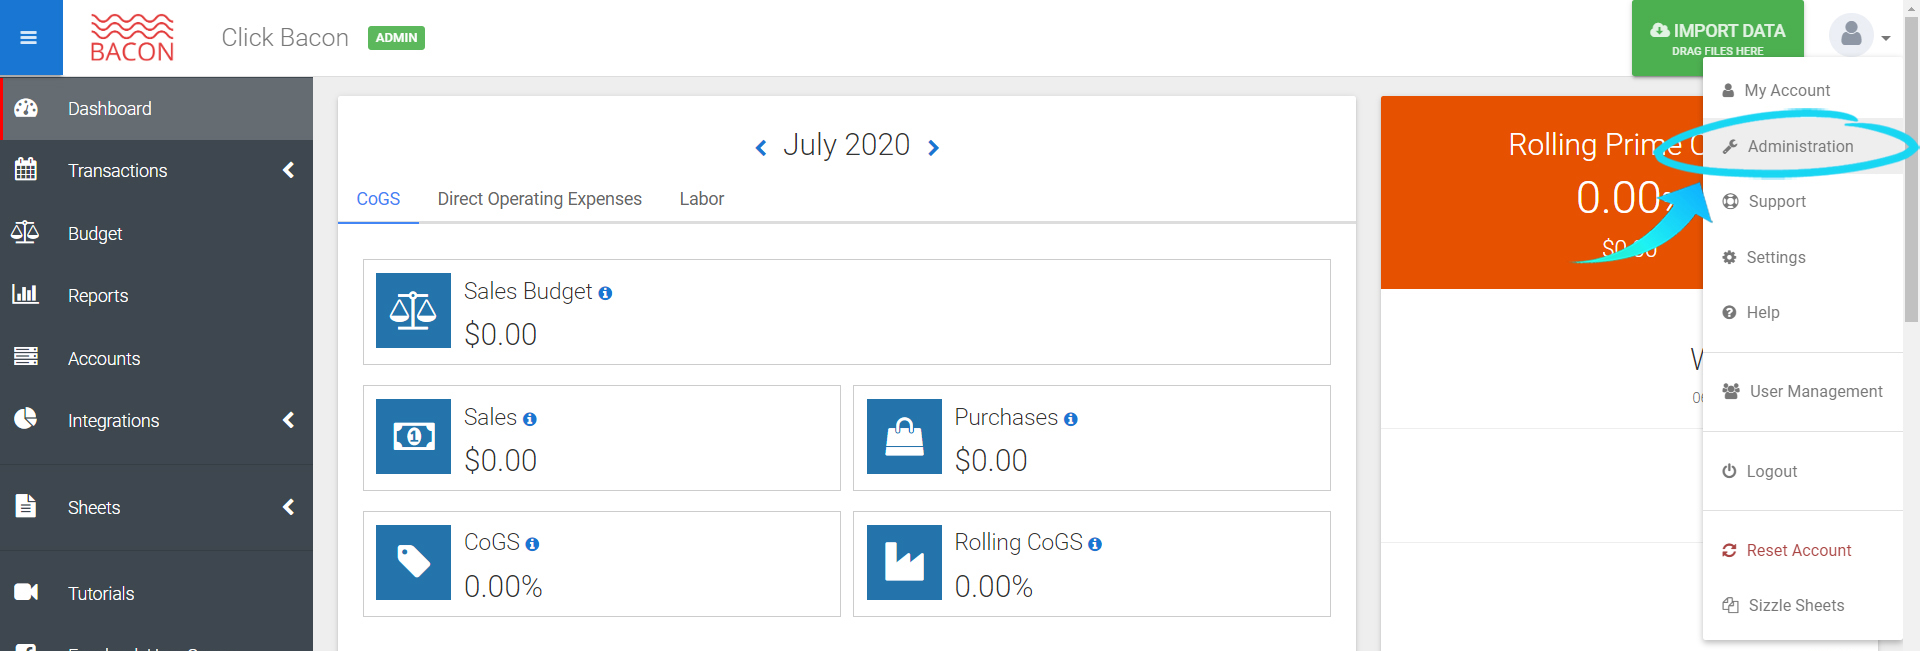The height and width of the screenshot is (651, 1920).
Task: Open Help from user menu
Action: (x=1803, y=312)
